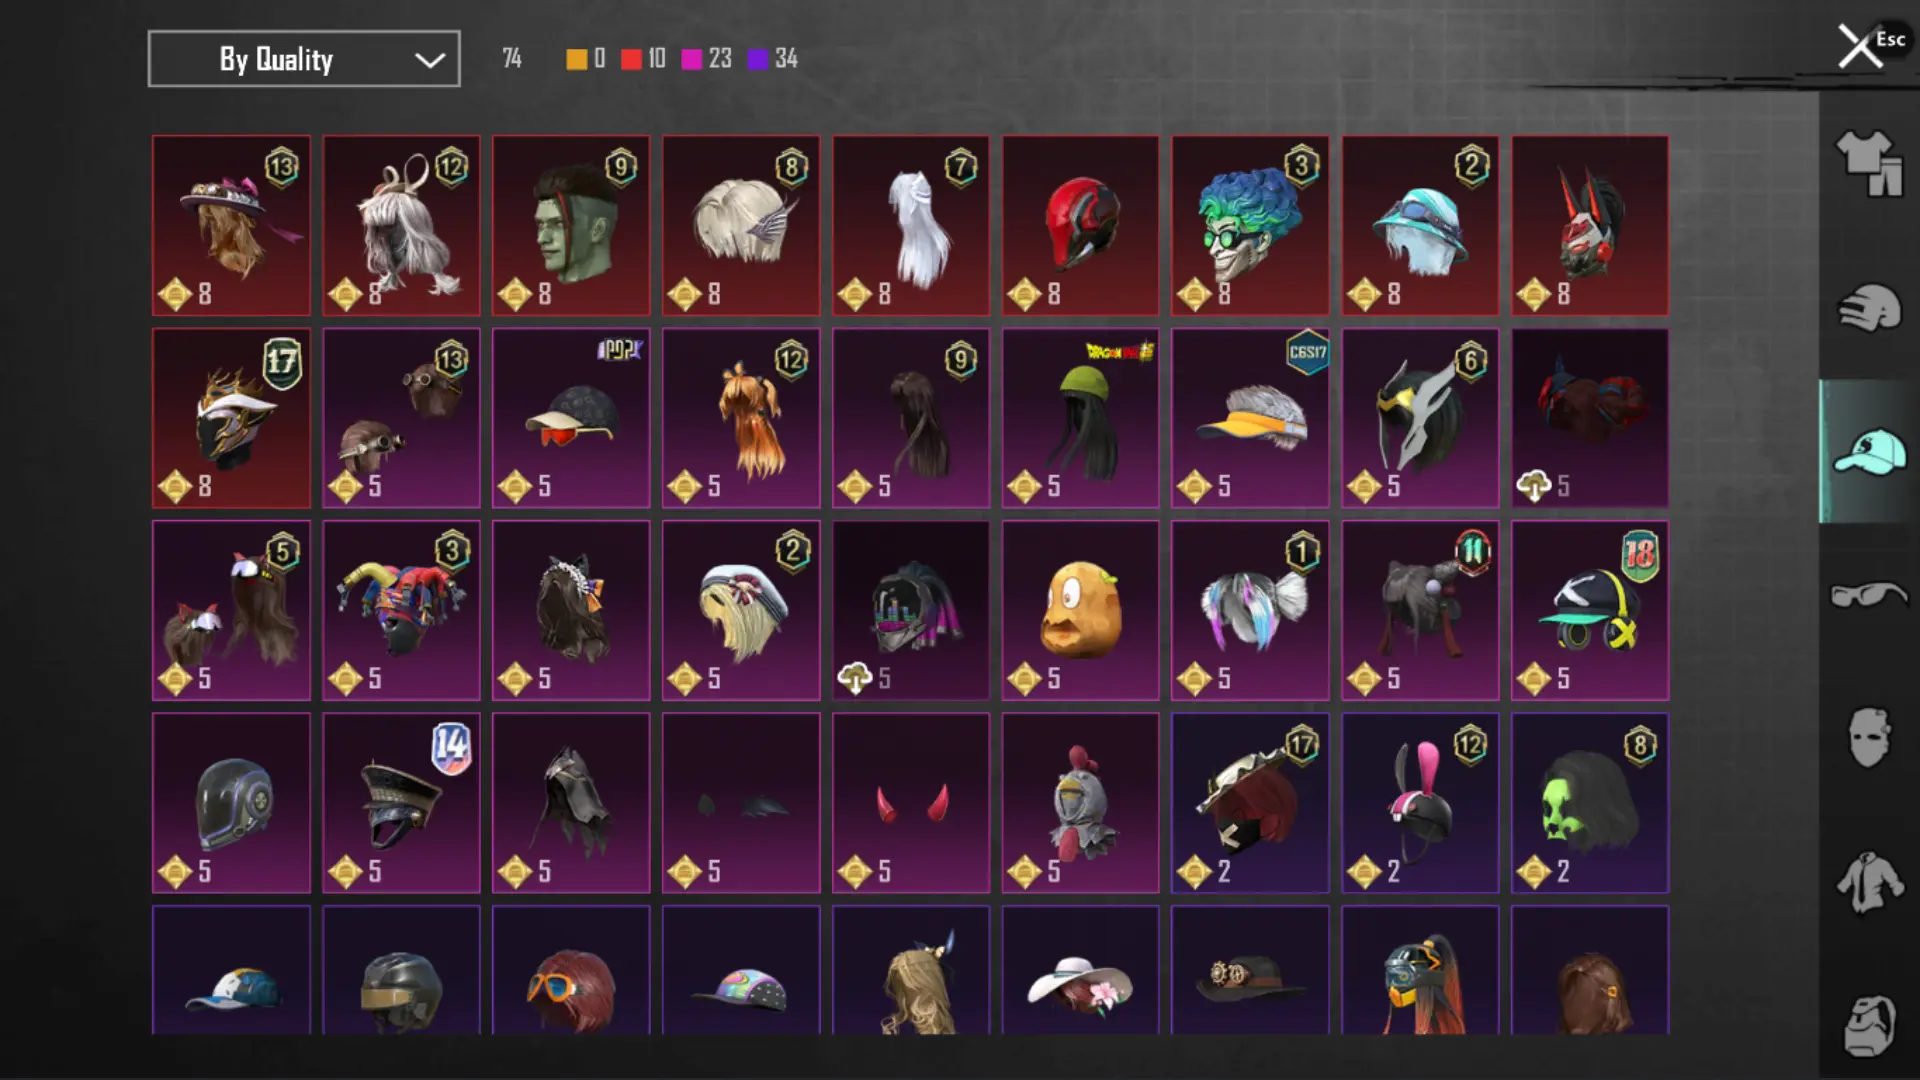Select the cap headwear category icon
The width and height of the screenshot is (1920, 1080).
[1868, 451]
